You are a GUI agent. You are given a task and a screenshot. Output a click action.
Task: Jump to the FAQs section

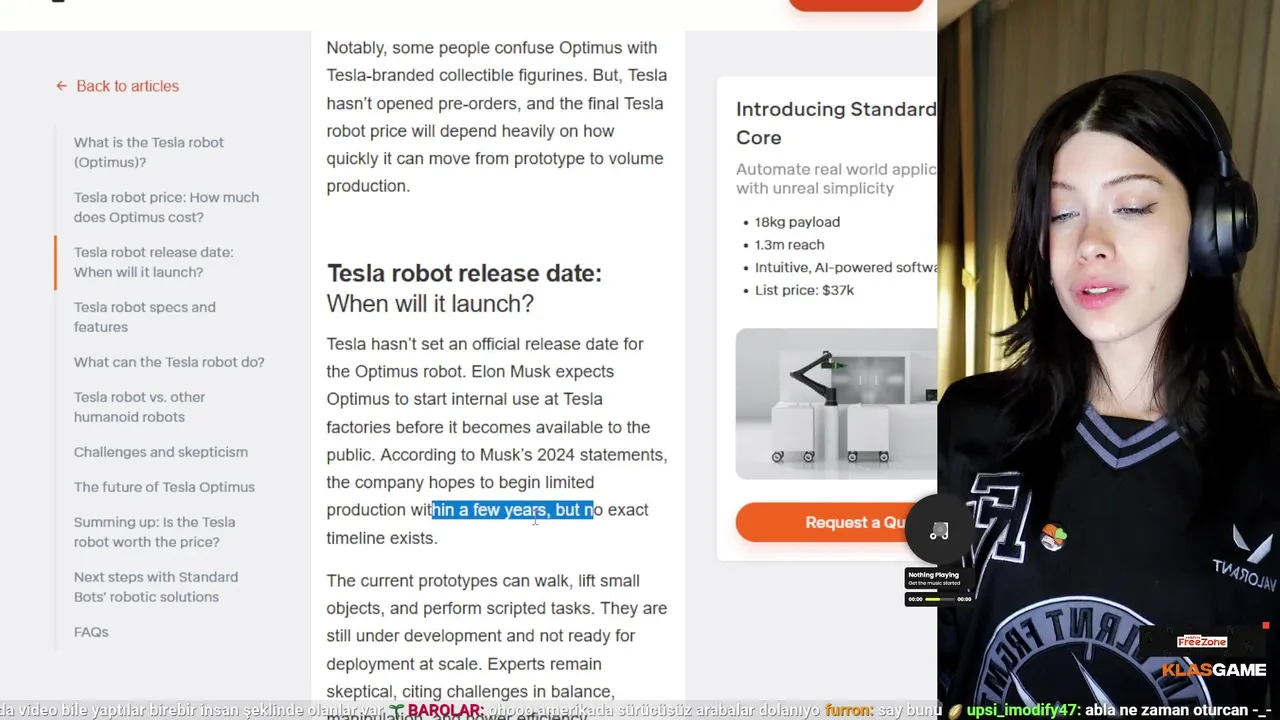coord(91,632)
